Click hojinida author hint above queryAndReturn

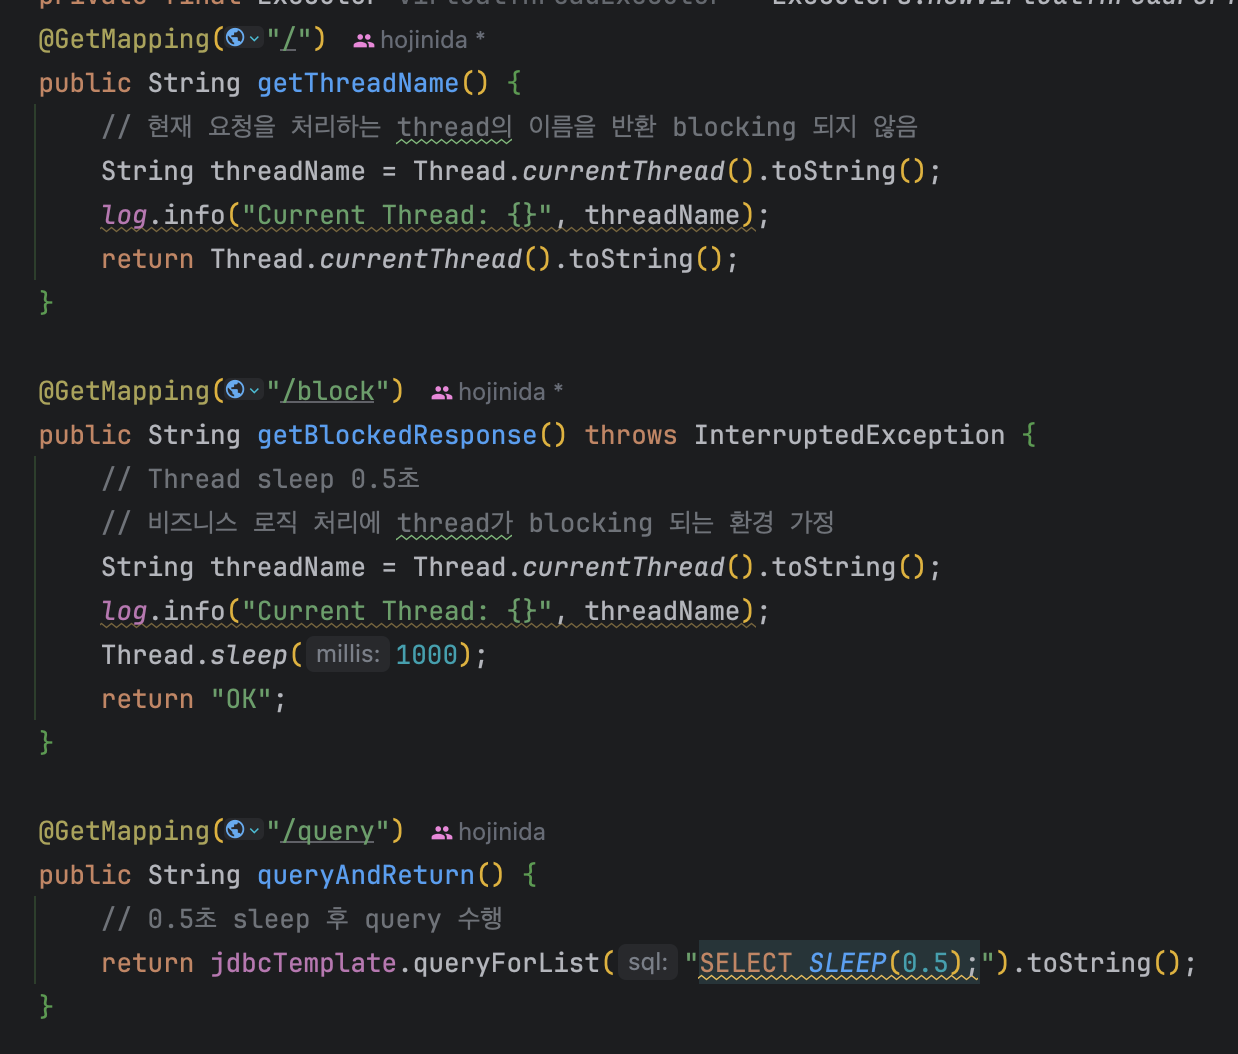pos(501,832)
